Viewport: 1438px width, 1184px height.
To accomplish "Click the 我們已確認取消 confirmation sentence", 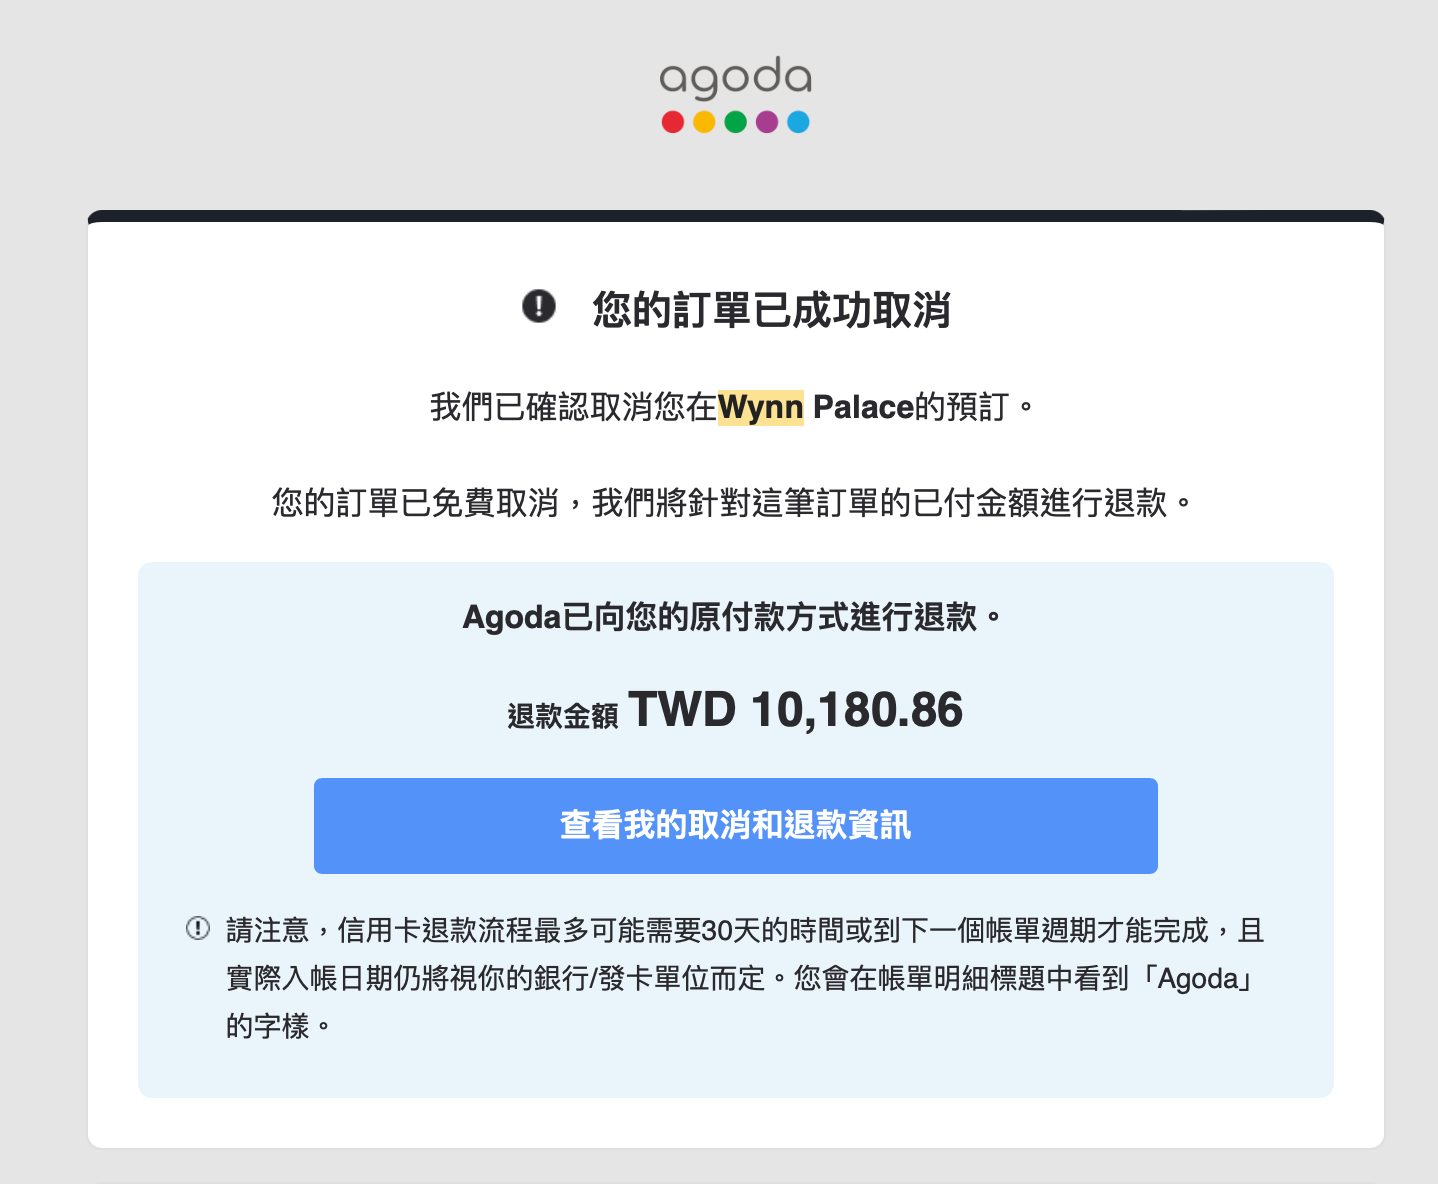I will pos(732,407).
